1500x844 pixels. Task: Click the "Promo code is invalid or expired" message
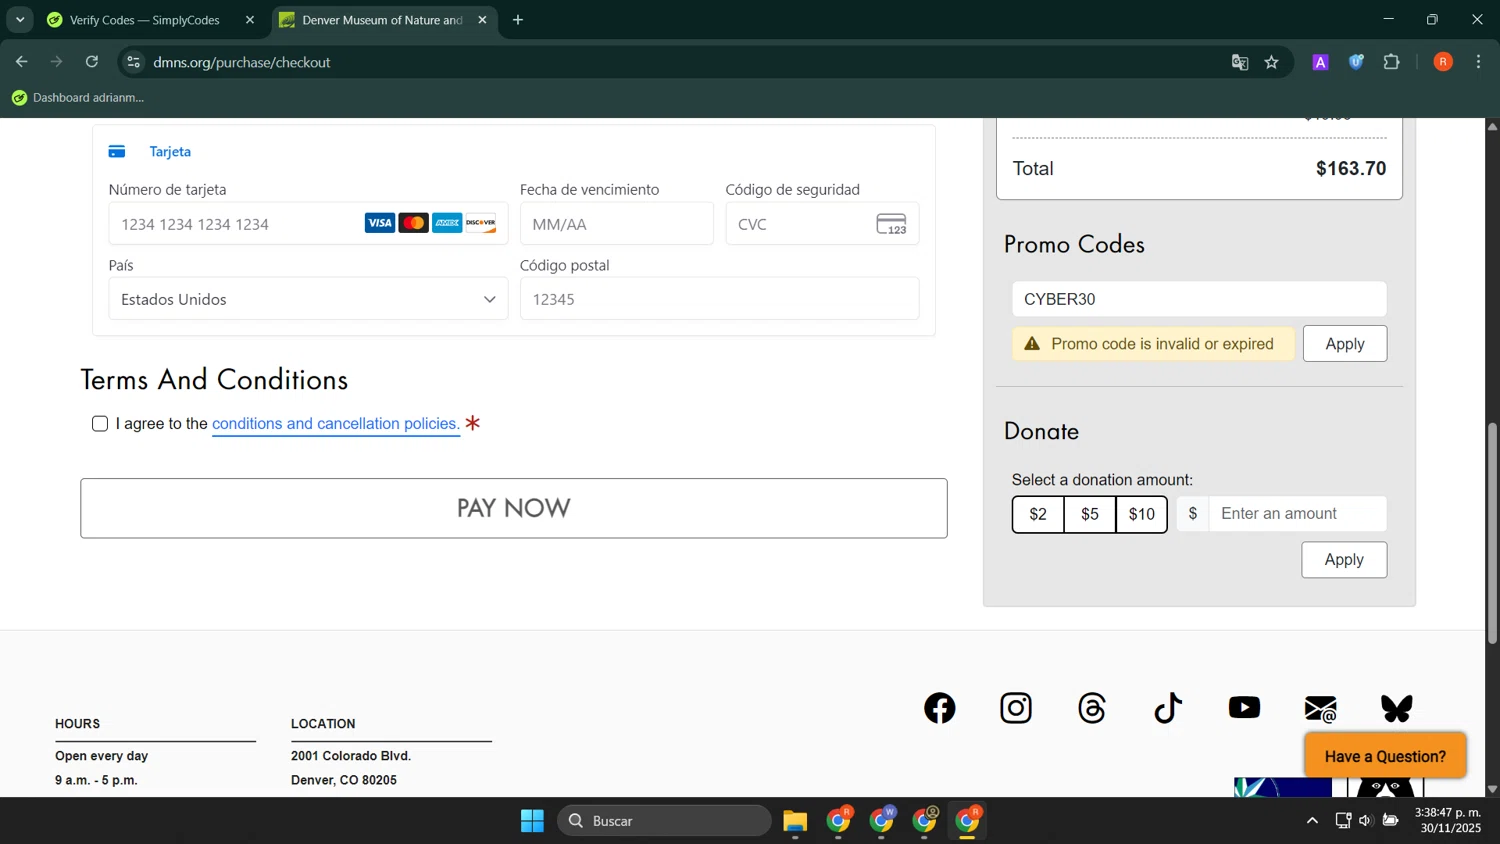pos(1153,344)
